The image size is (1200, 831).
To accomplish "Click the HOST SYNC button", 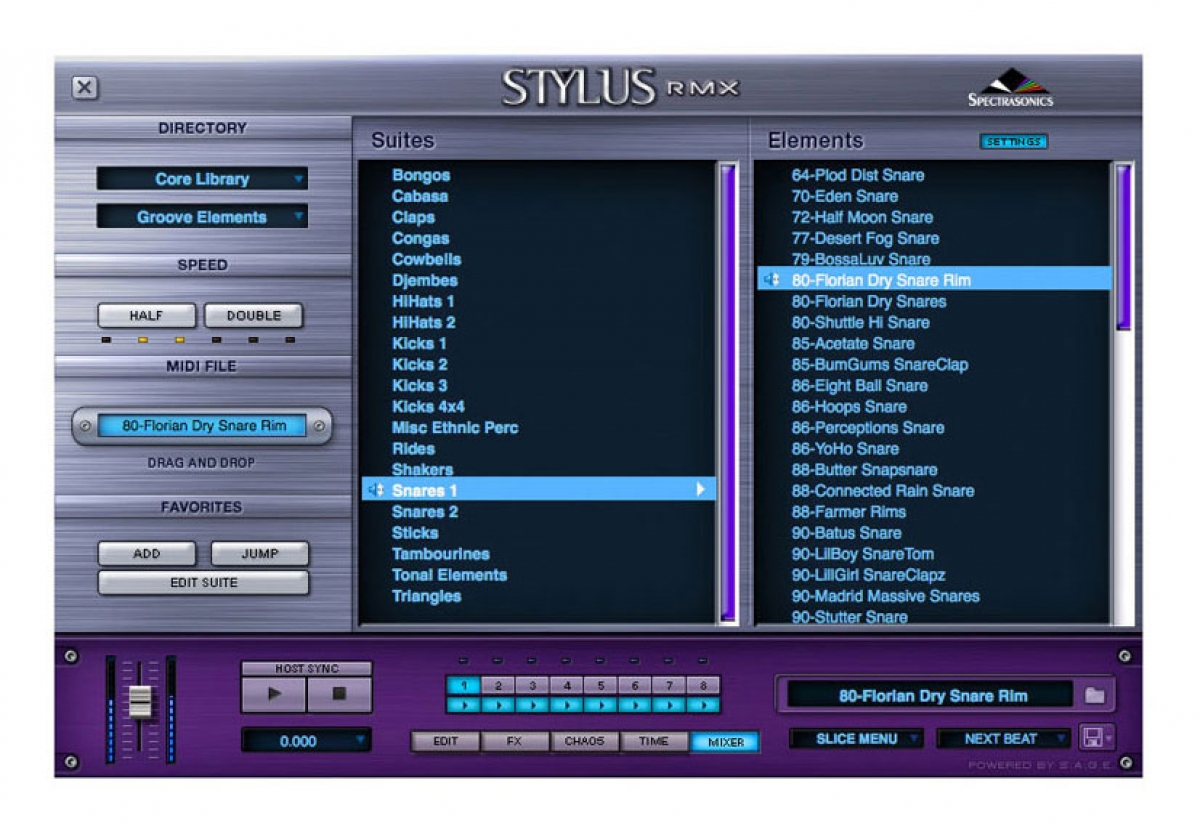I will (x=306, y=668).
